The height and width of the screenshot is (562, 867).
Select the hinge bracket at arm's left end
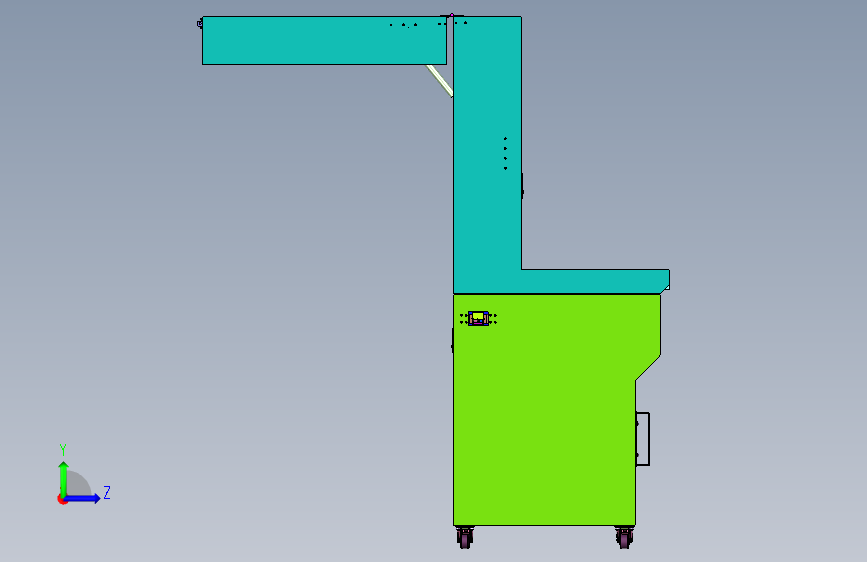(x=200, y=23)
